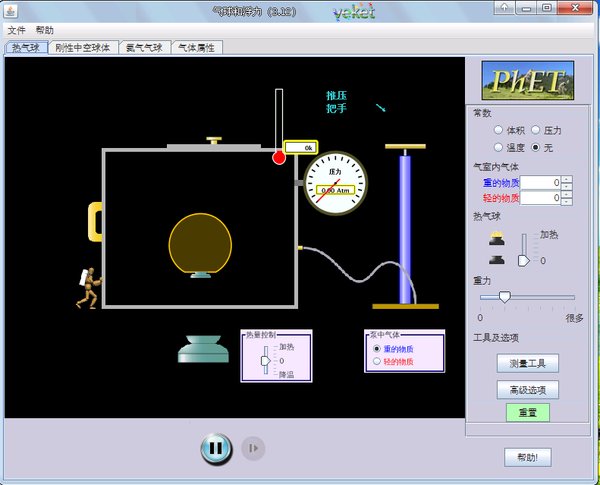Image resolution: width=600 pixels, height=485 pixels.
Task: Click the hot air balloon in chamber
Action: click(x=200, y=243)
